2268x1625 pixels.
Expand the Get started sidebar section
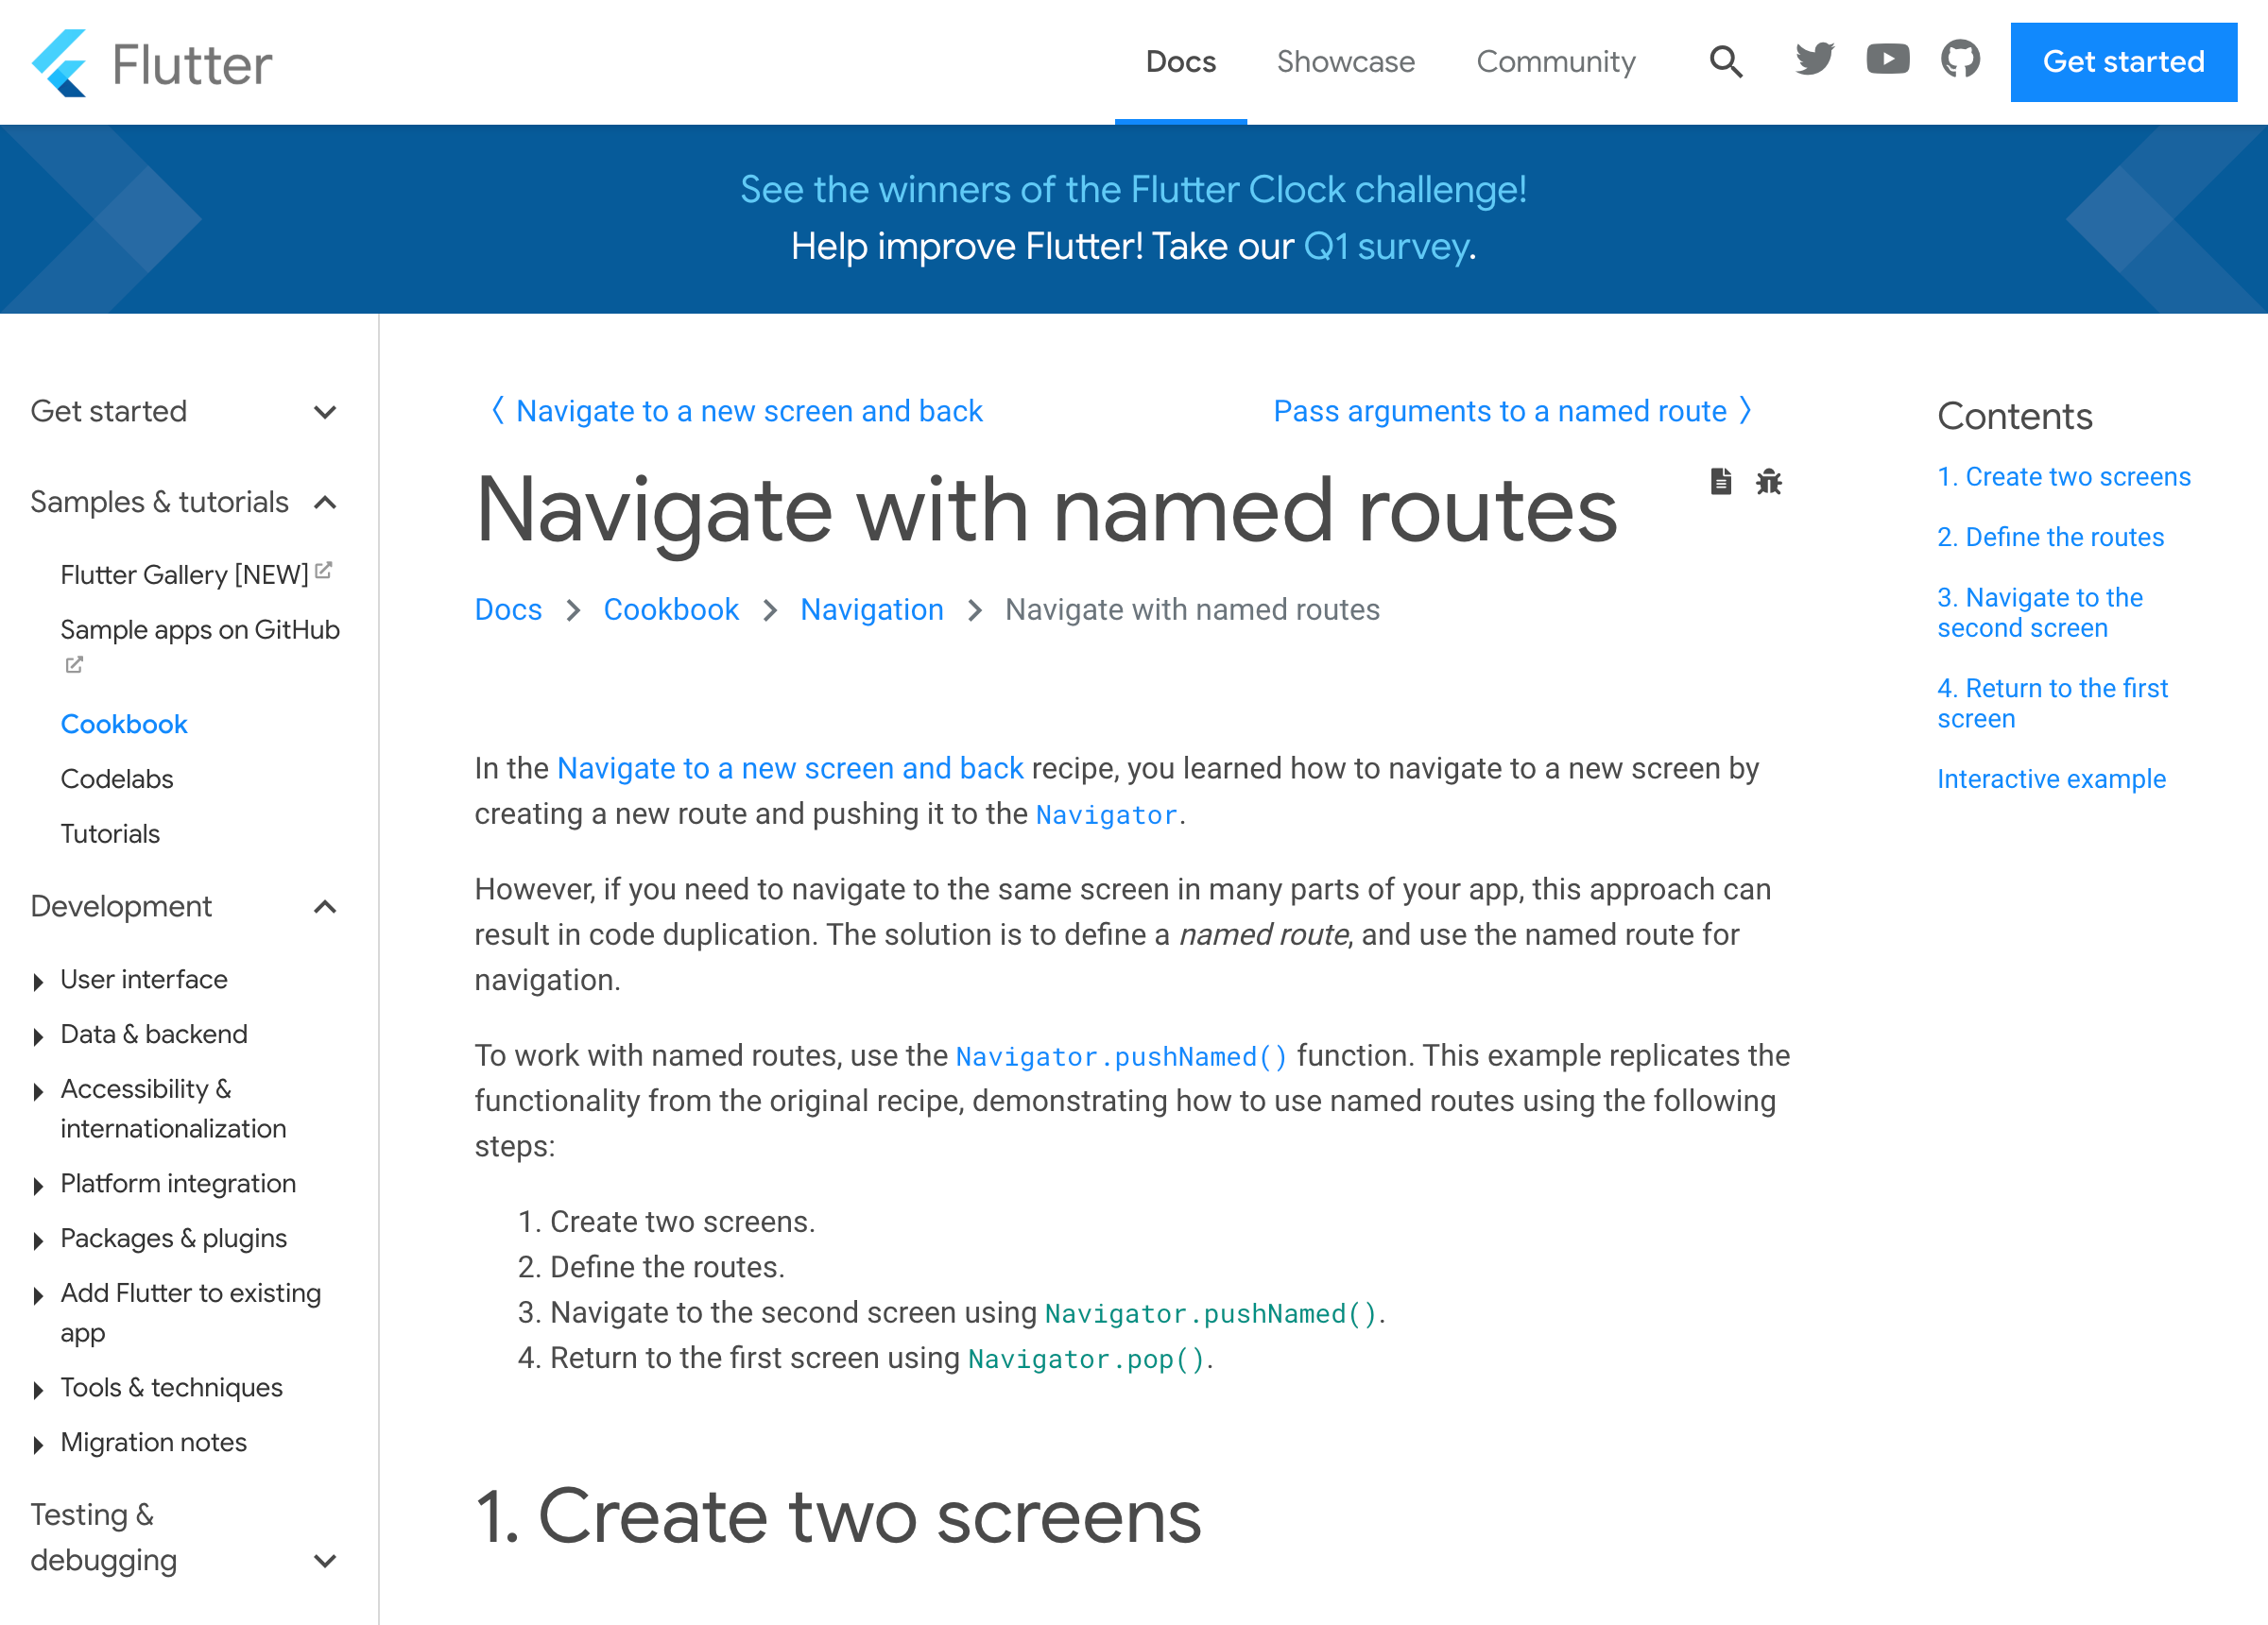coord(325,412)
